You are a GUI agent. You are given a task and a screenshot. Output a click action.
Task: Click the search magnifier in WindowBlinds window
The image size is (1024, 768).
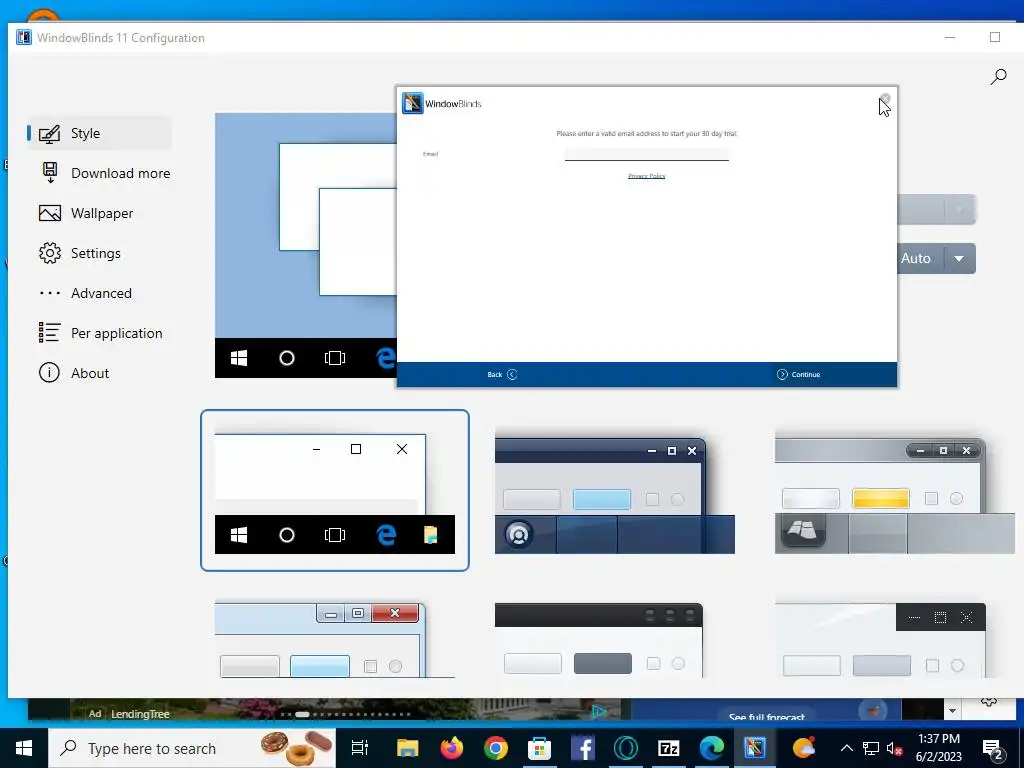pyautogui.click(x=998, y=77)
